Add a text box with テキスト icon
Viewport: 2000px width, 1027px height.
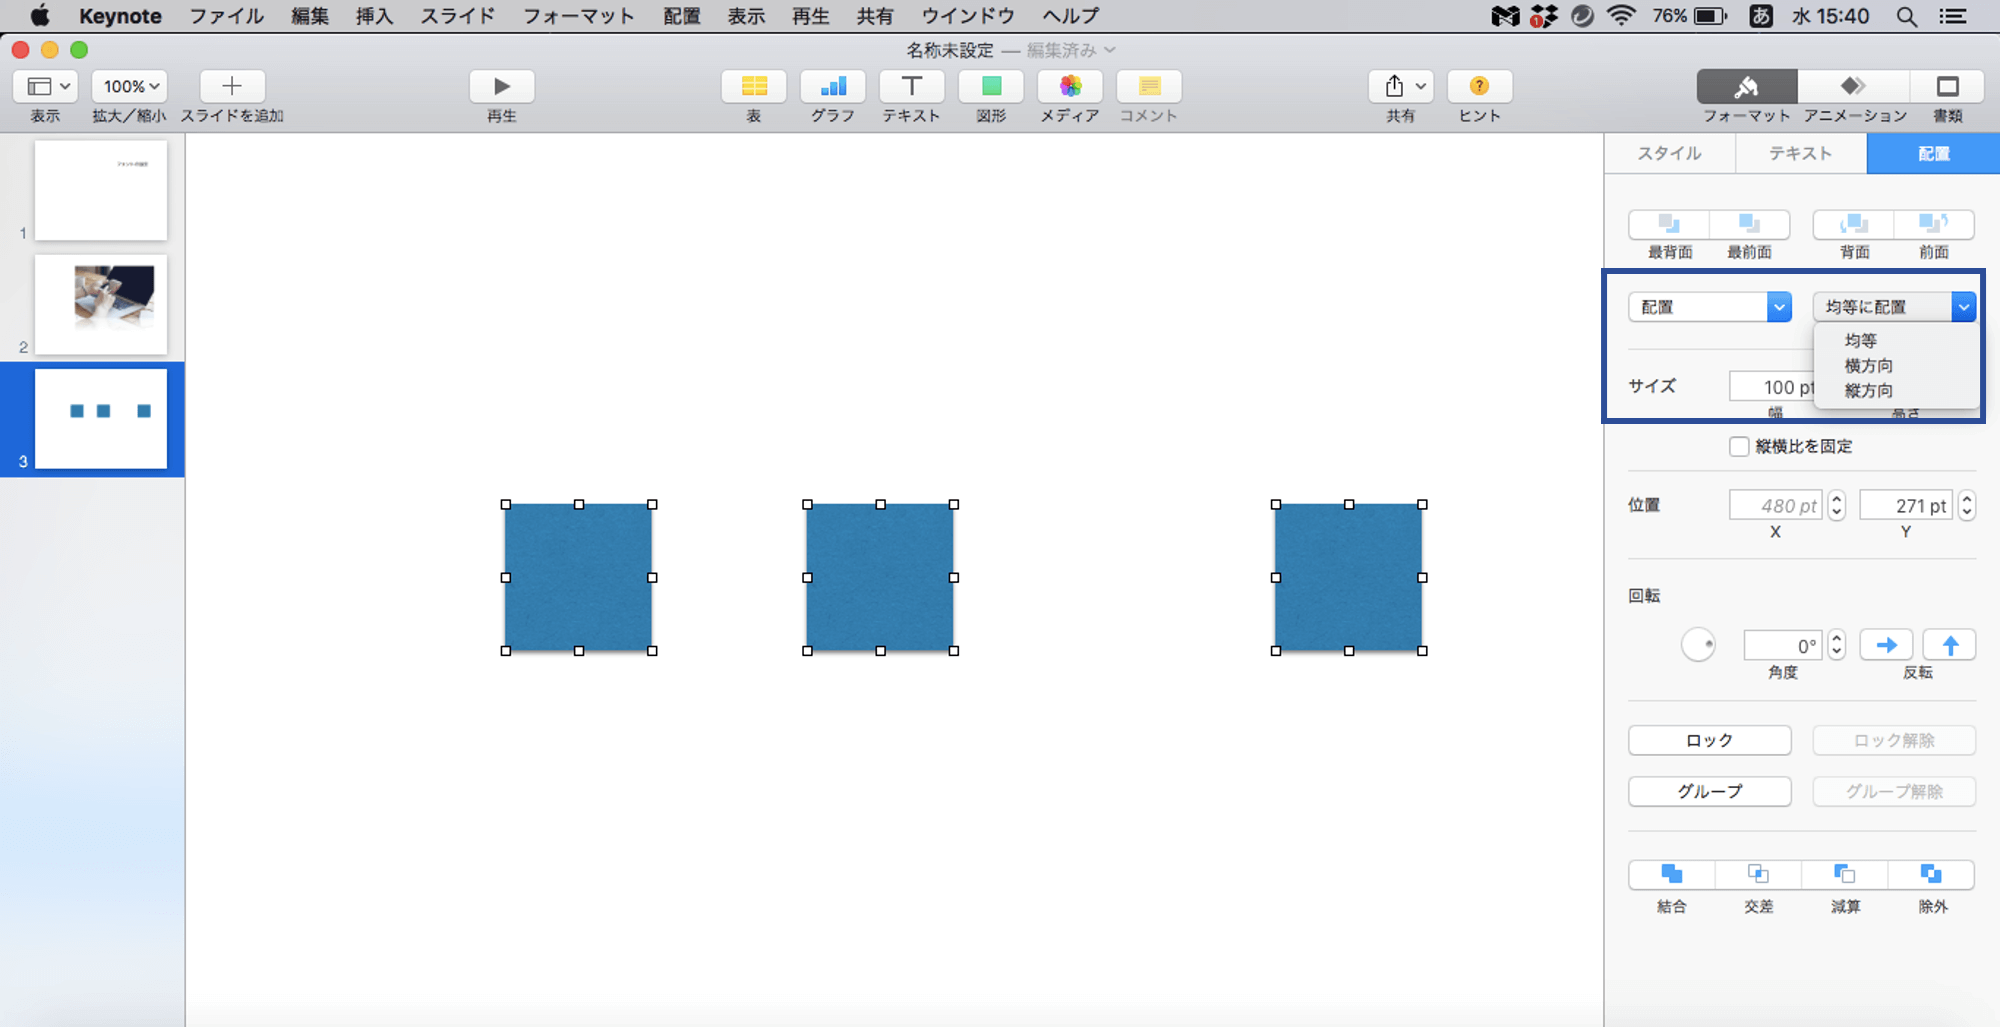tap(912, 86)
